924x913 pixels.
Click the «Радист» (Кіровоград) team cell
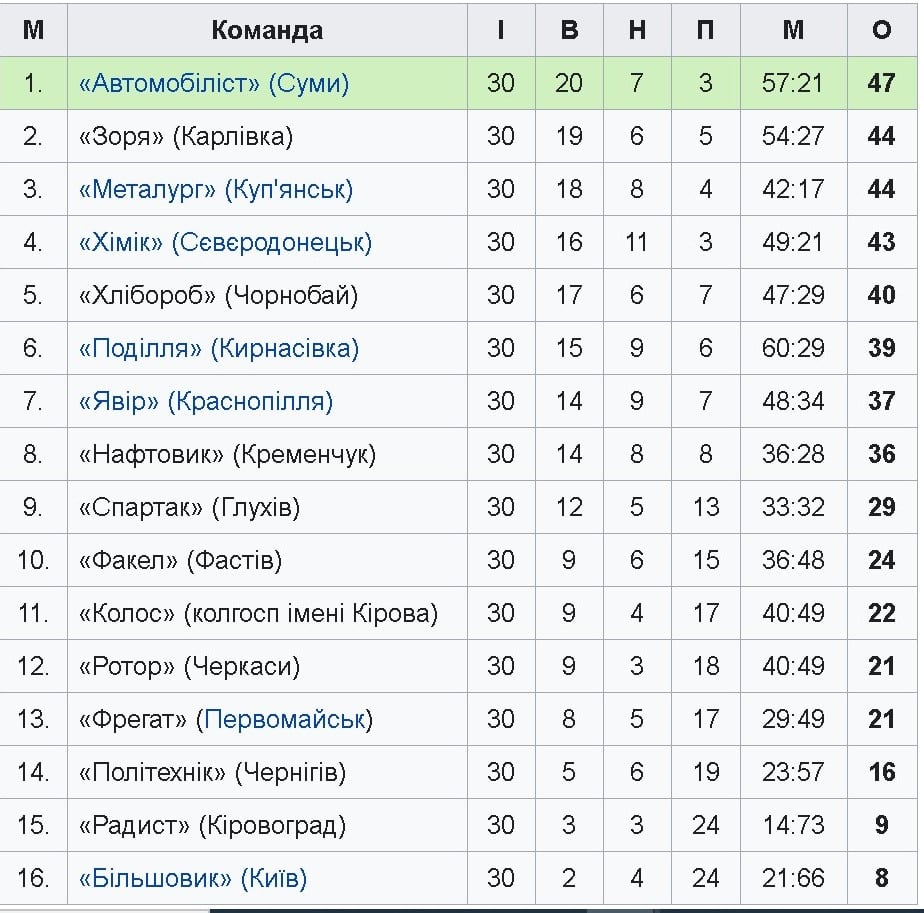click(x=212, y=825)
